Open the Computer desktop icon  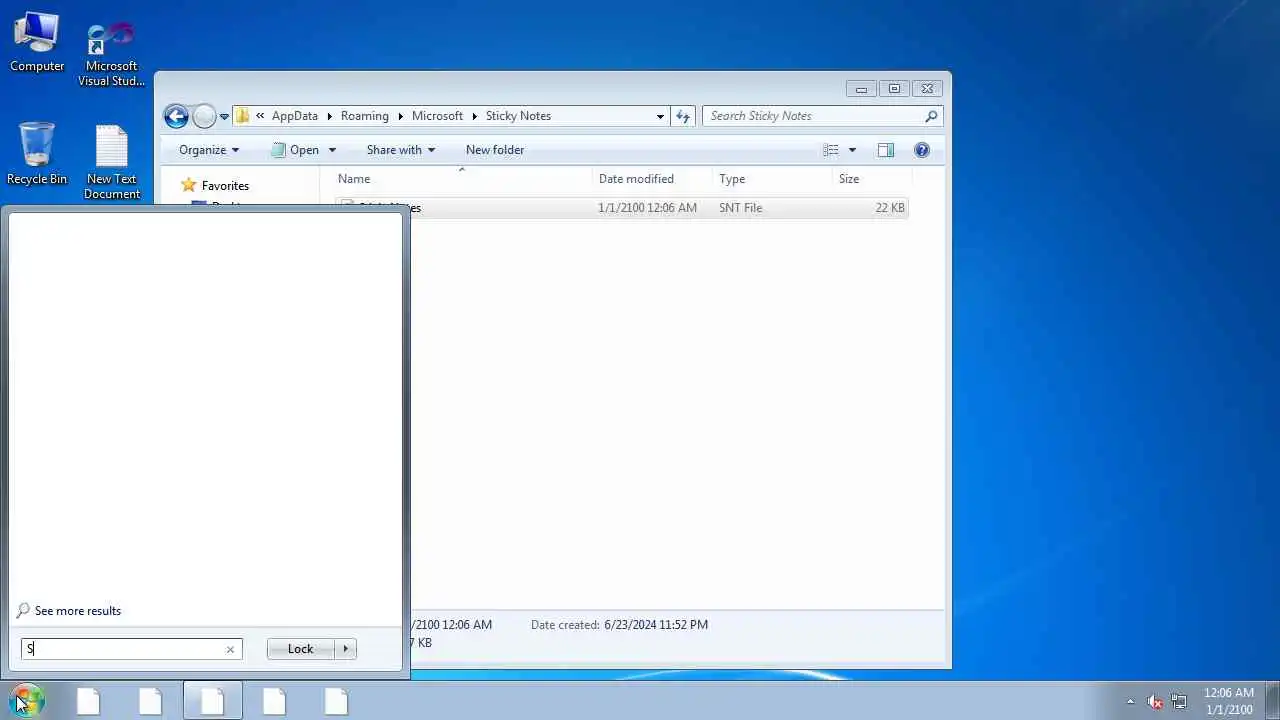37,42
